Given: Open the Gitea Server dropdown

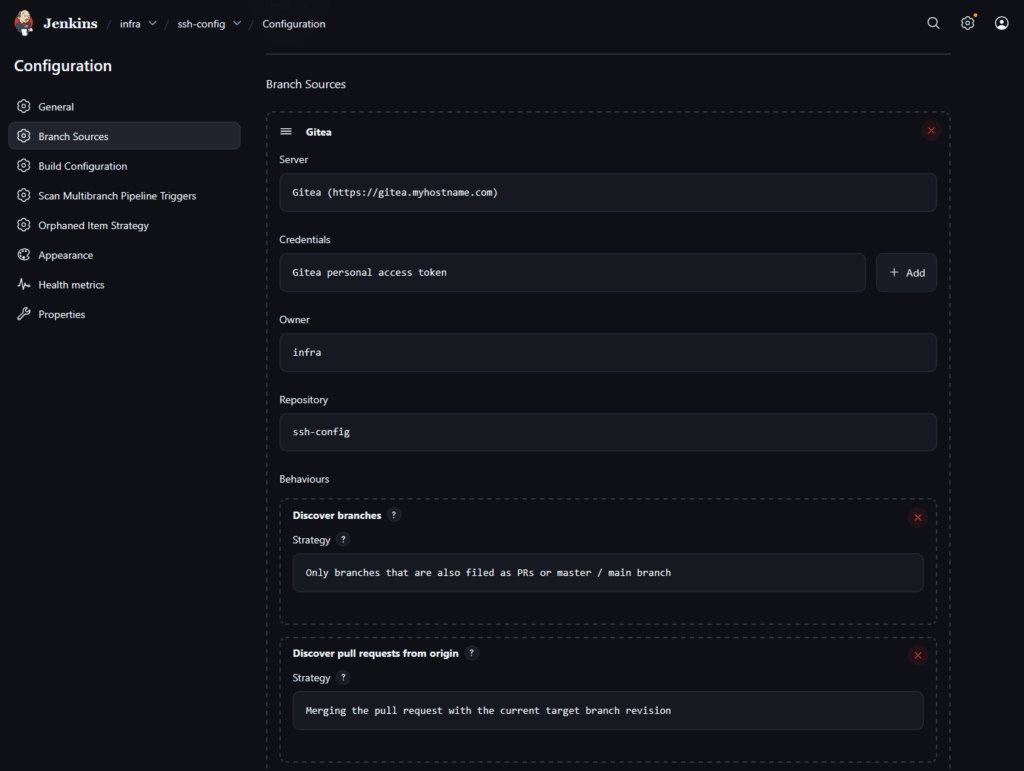Looking at the screenshot, I should pyautogui.click(x=607, y=192).
